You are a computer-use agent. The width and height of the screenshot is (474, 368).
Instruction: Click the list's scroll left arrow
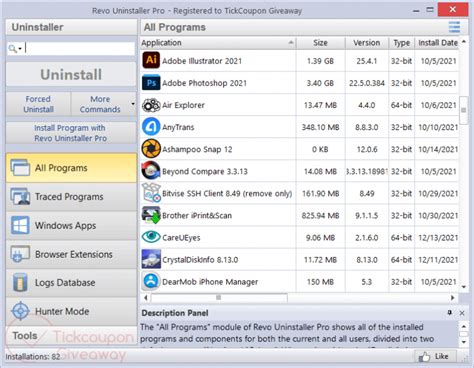[x=146, y=297]
